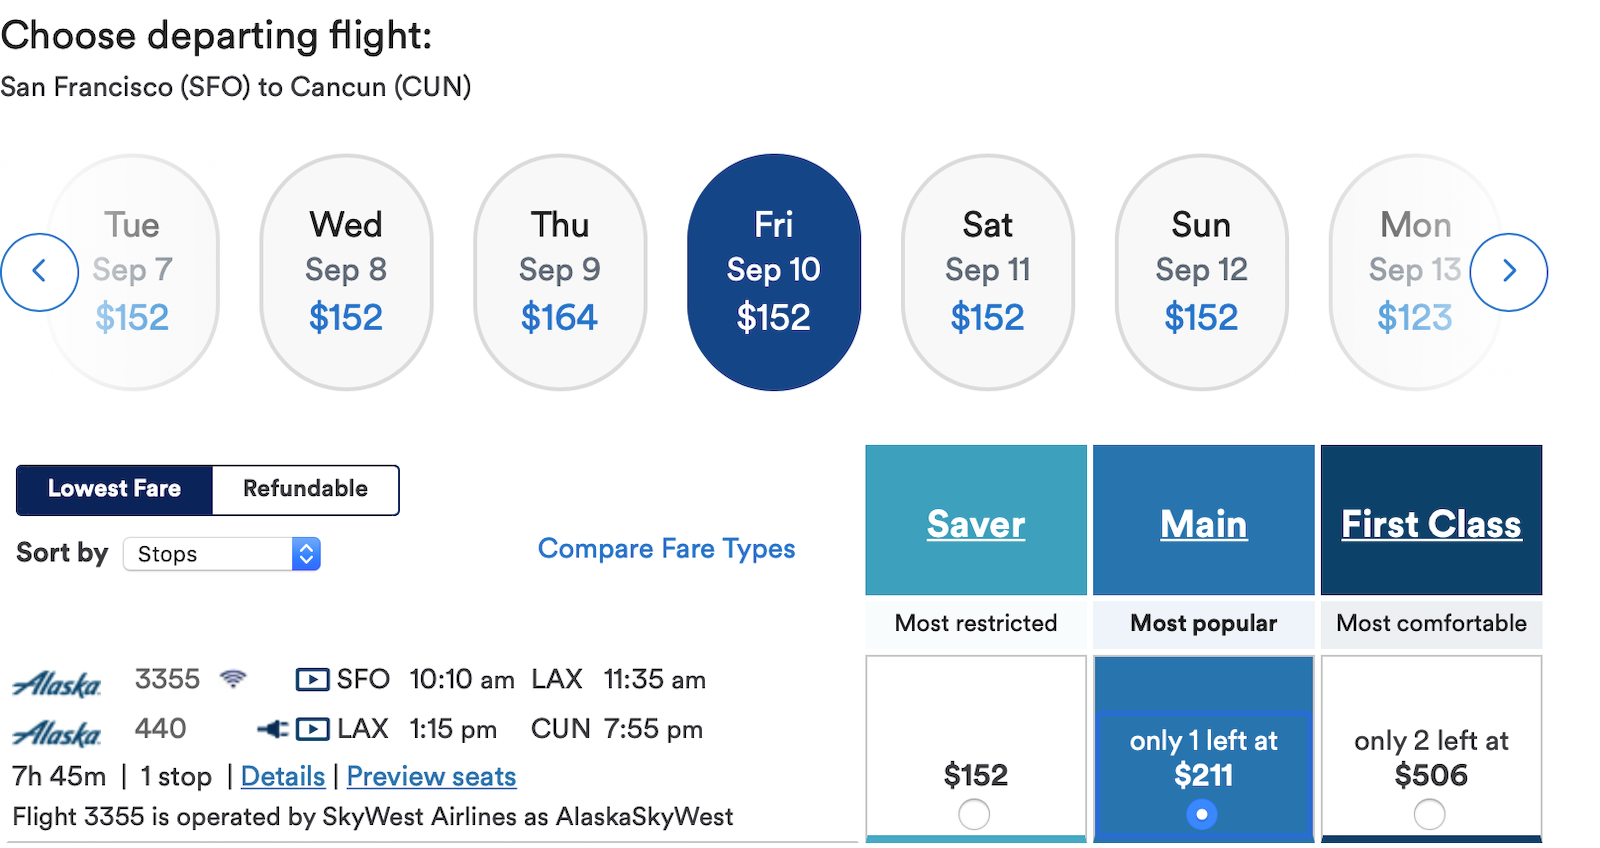Select the $211 Main fare radio button
This screenshot has height=848, width=1600.
pyautogui.click(x=1202, y=814)
